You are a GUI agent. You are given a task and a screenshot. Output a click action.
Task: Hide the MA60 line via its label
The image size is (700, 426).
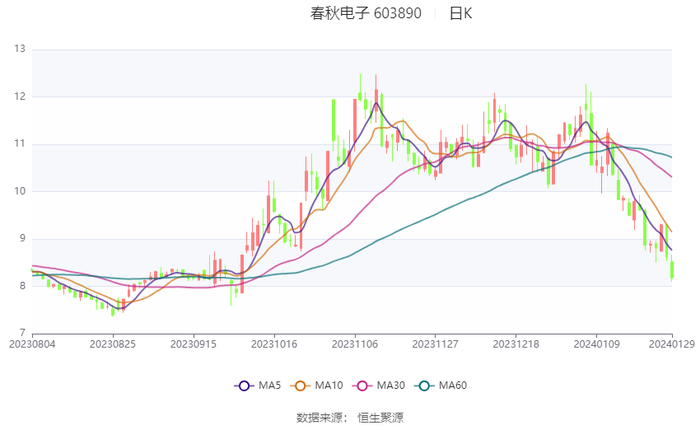point(453,385)
